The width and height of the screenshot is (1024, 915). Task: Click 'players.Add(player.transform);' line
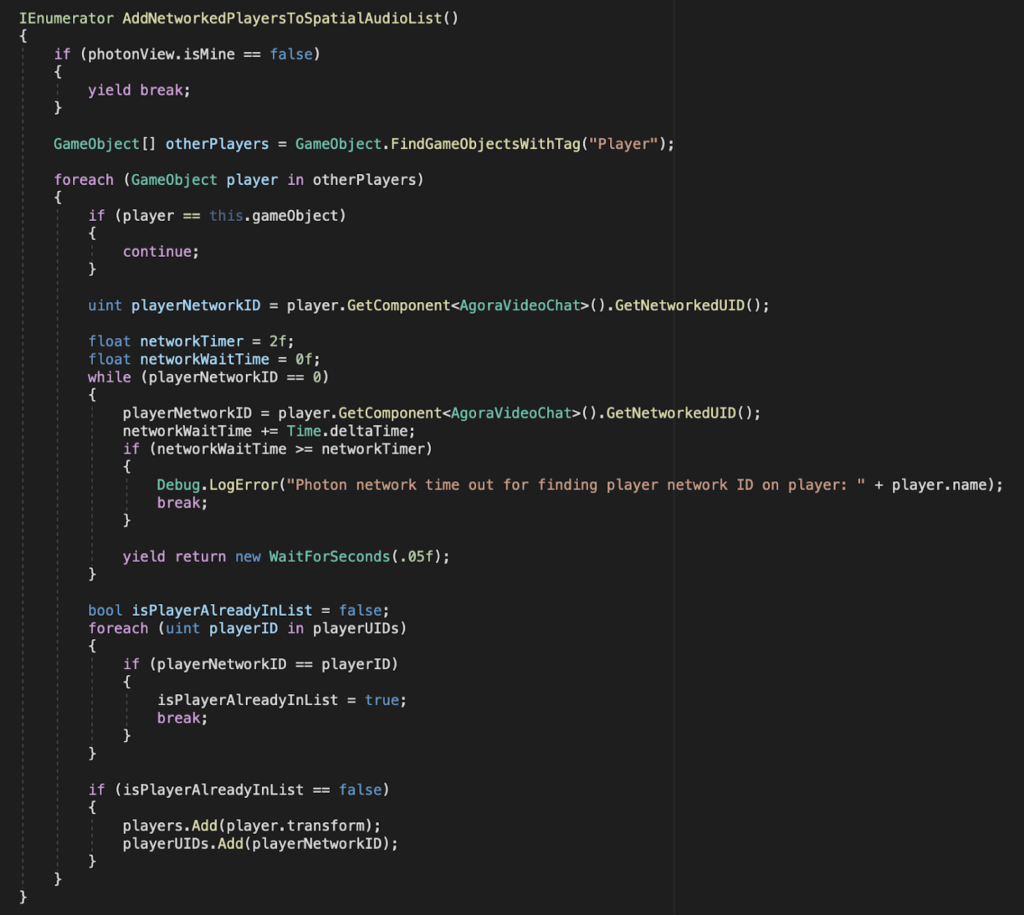[x=252, y=826]
